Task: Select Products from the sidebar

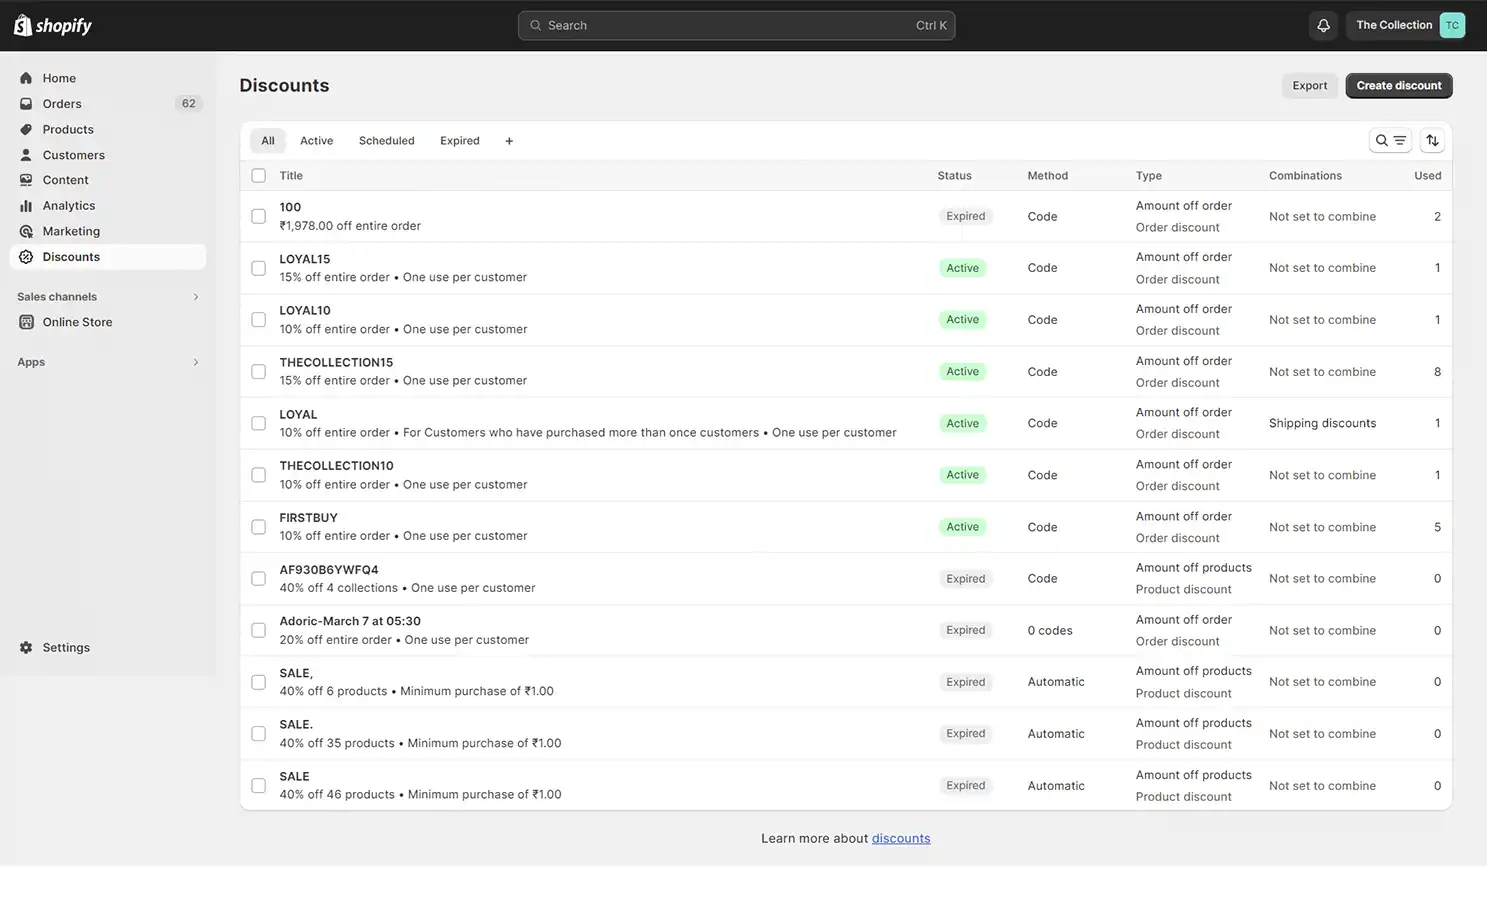Action: 68,129
